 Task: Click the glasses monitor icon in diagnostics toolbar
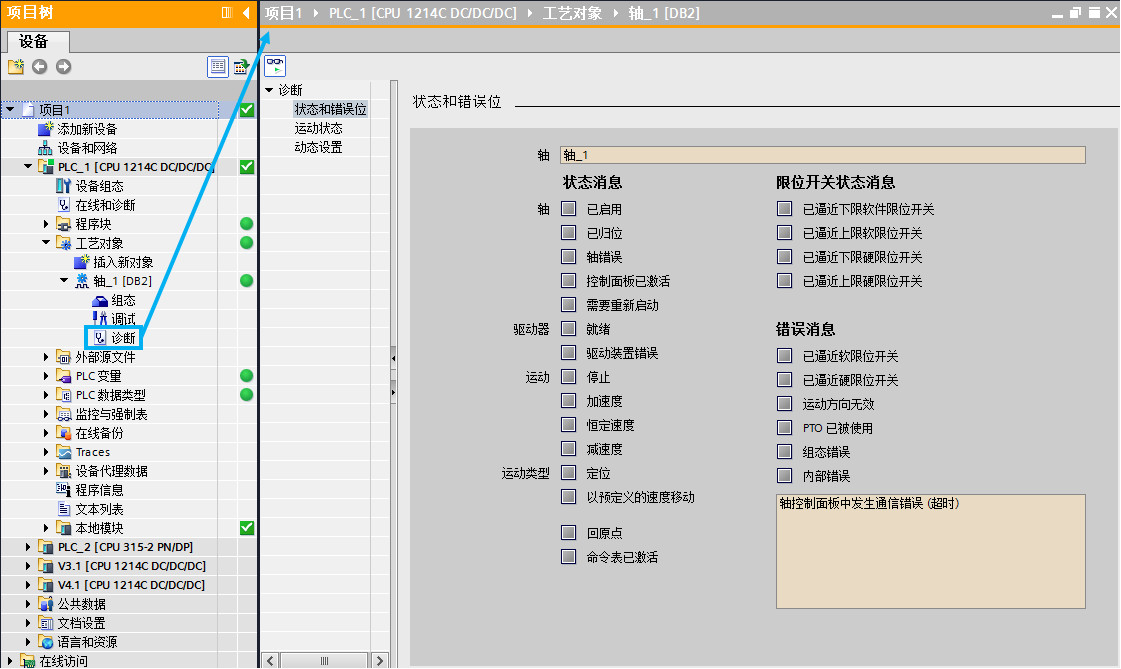point(275,66)
